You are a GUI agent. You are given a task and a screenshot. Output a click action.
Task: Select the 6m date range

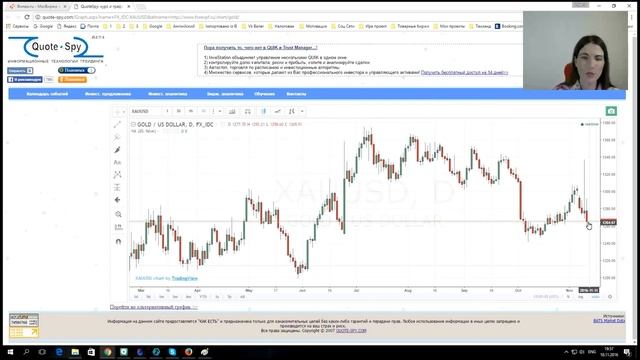click(x=189, y=297)
